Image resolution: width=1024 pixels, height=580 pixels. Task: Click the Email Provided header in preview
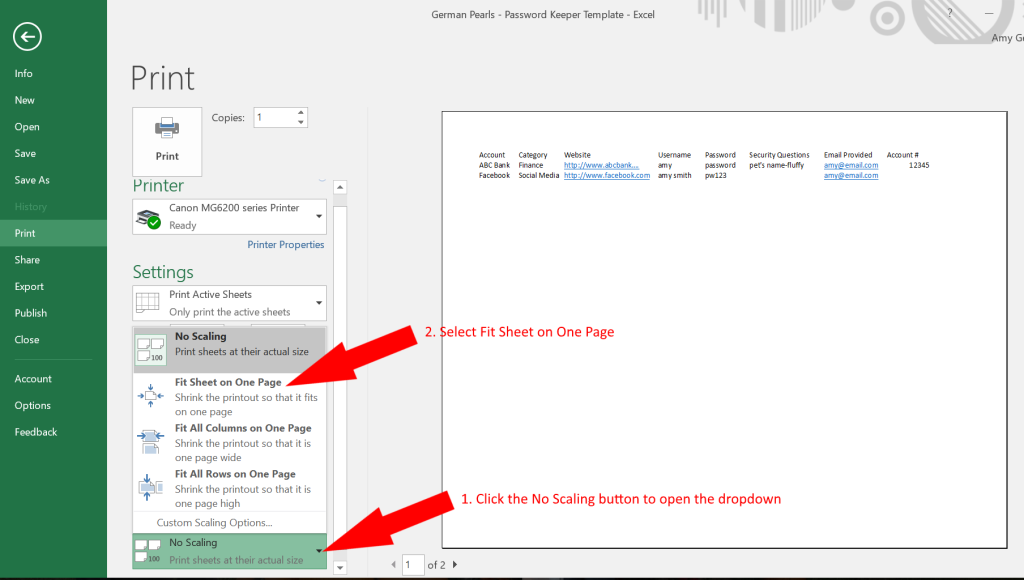click(848, 155)
